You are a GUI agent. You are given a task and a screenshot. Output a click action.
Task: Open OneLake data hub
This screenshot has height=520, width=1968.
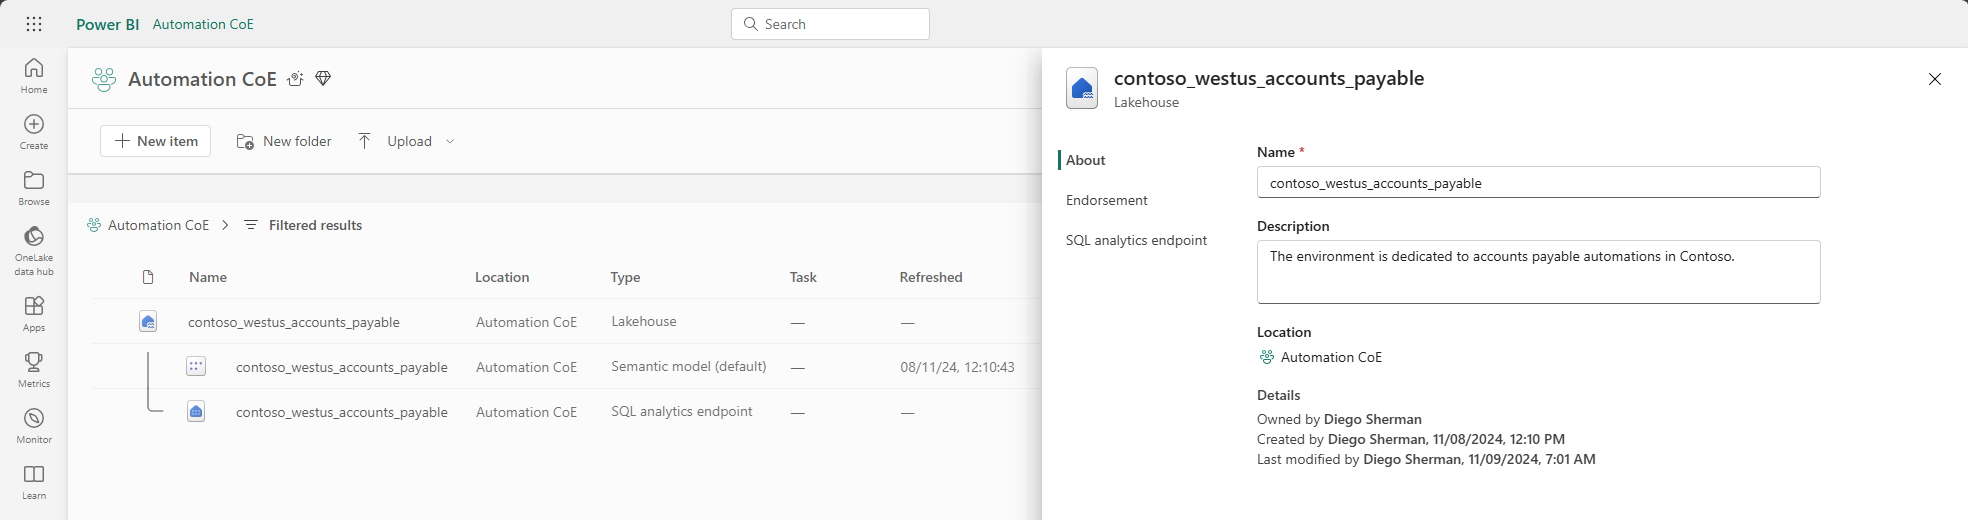pos(34,250)
